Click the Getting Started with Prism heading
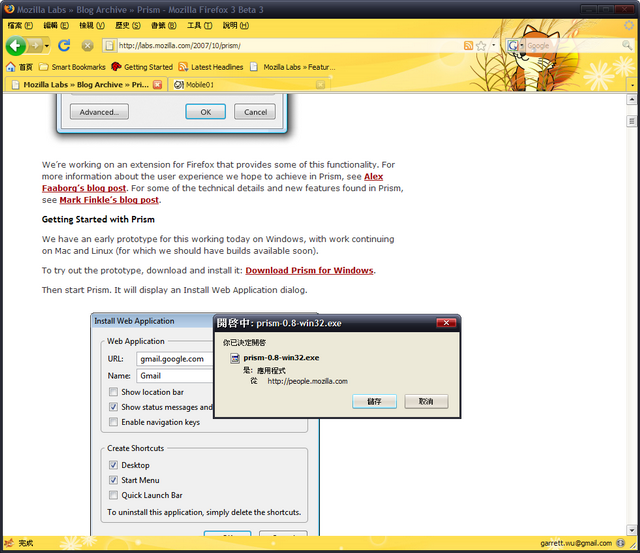This screenshot has height=553, width=640. 98,220
